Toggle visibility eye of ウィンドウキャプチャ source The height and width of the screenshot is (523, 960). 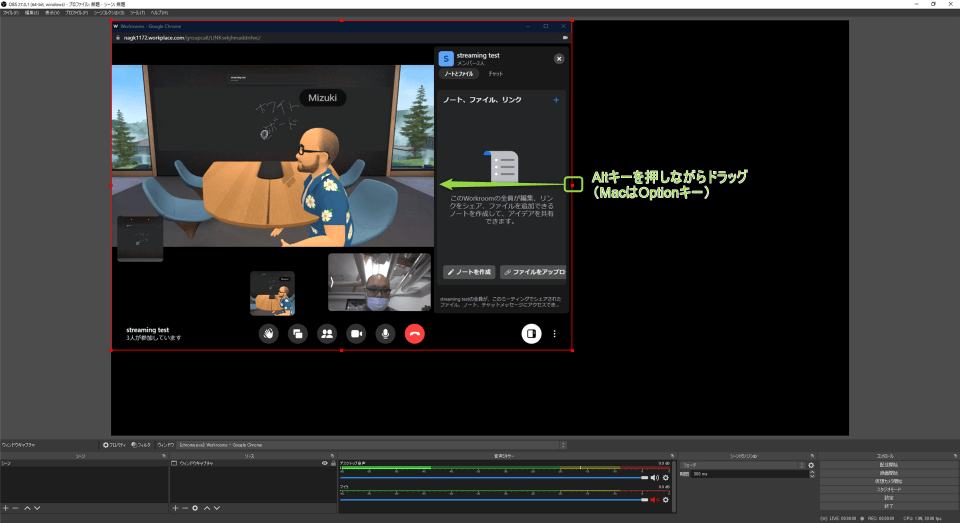[324, 464]
